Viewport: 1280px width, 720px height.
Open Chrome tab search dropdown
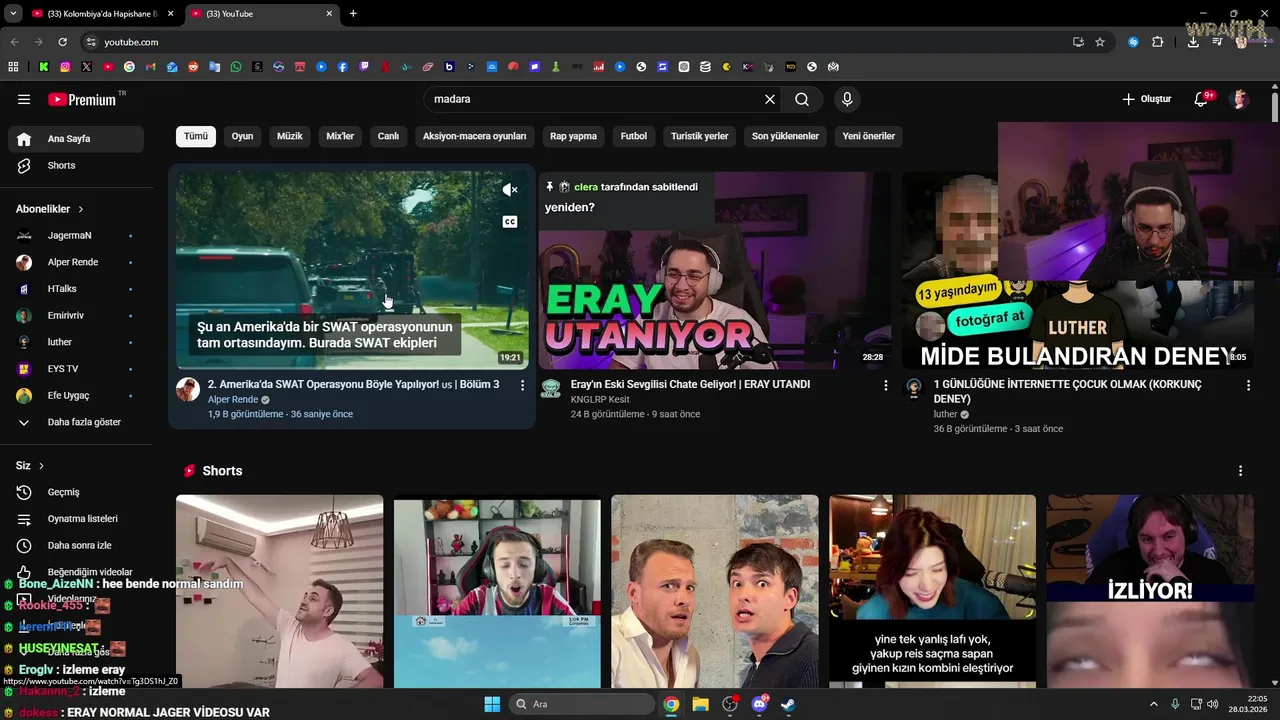pyautogui.click(x=12, y=14)
